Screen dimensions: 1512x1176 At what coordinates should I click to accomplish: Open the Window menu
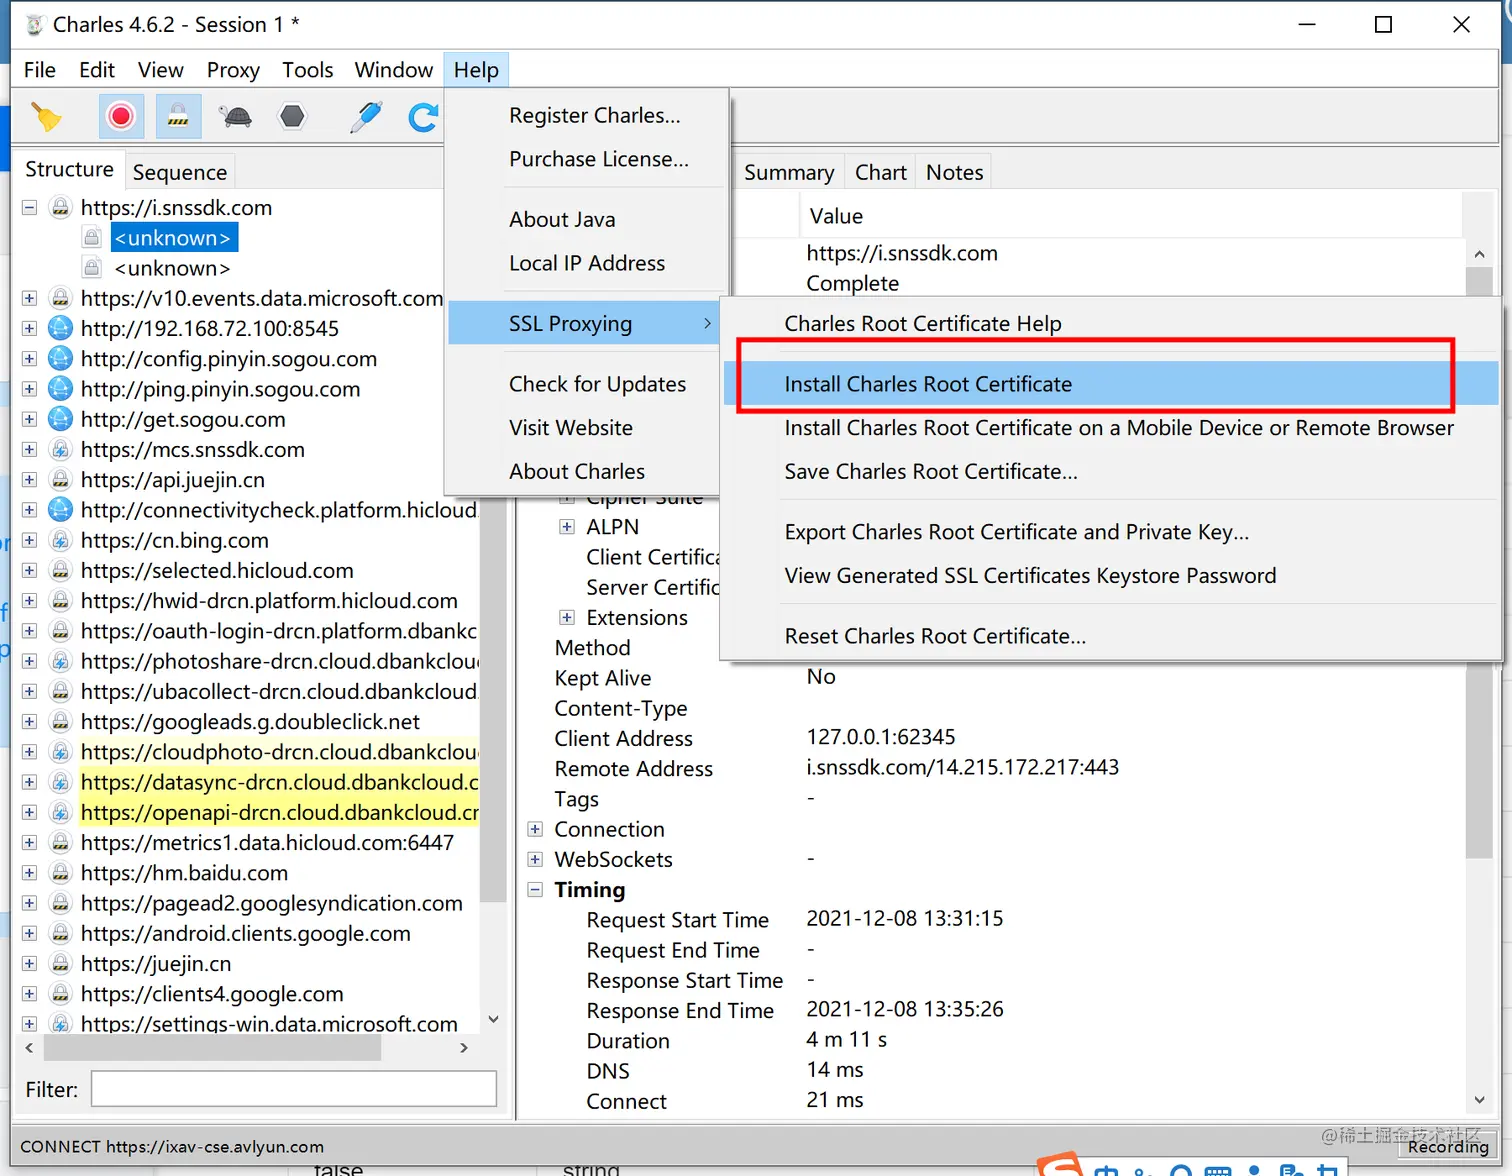(394, 70)
